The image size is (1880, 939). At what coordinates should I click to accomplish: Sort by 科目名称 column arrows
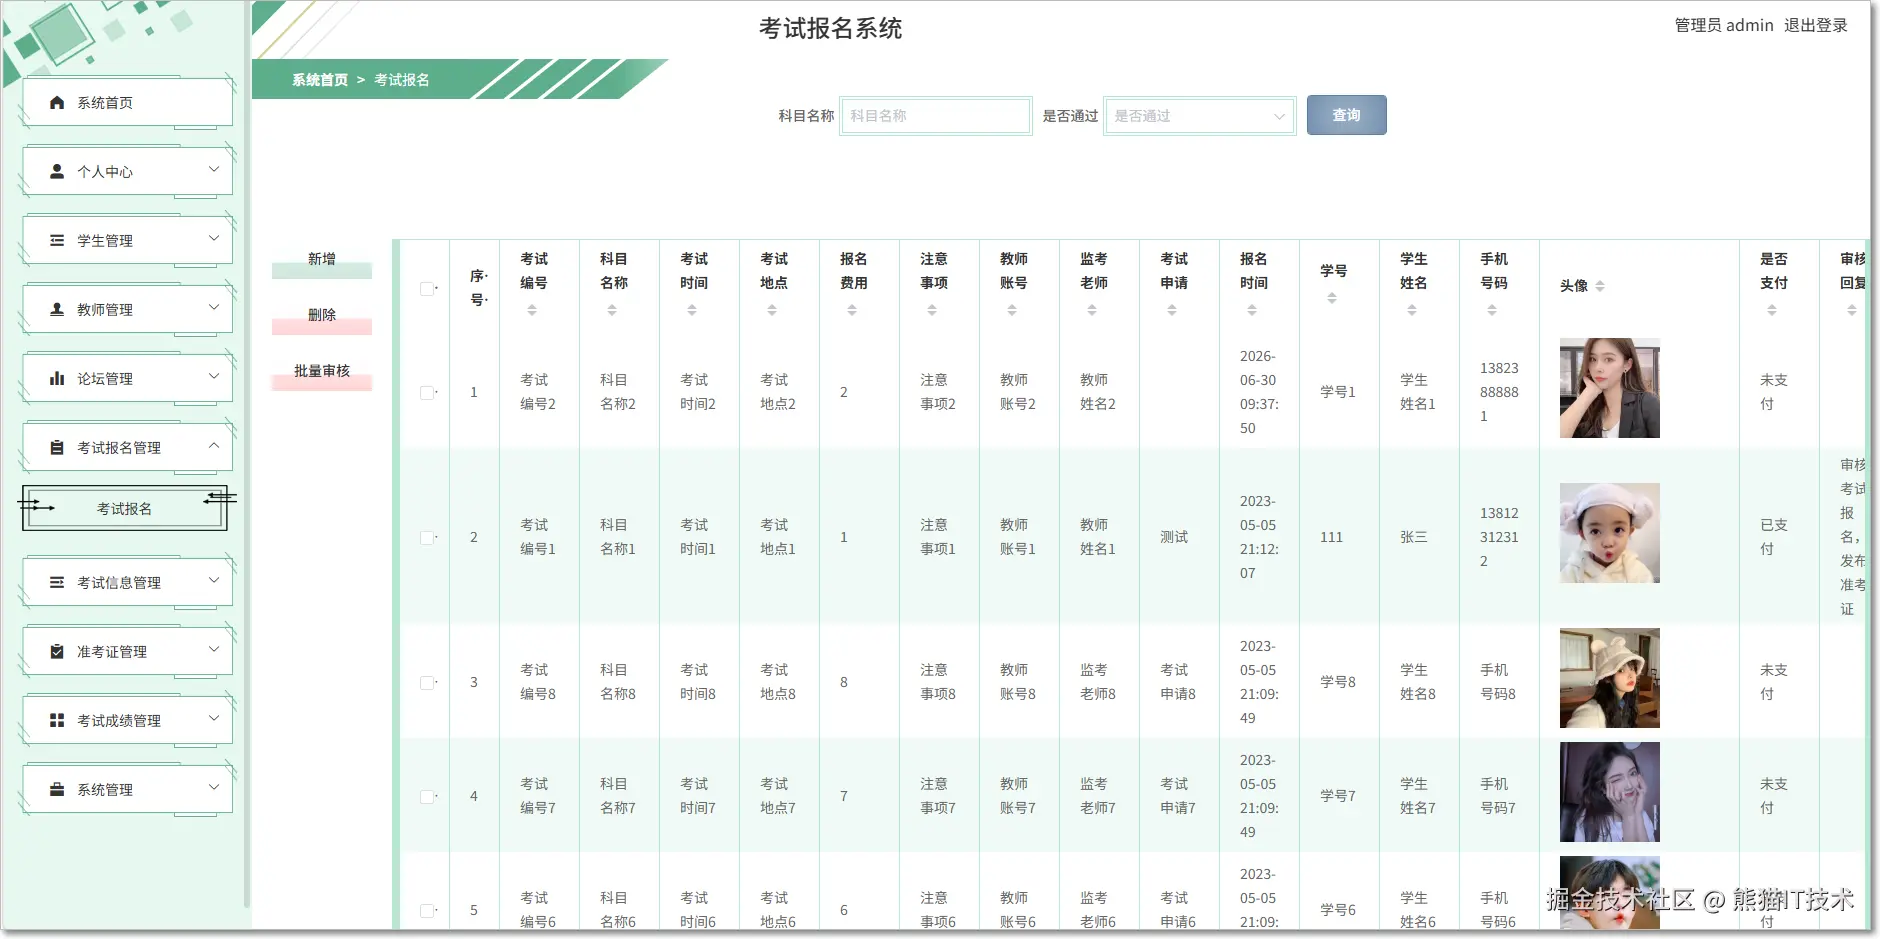[612, 310]
